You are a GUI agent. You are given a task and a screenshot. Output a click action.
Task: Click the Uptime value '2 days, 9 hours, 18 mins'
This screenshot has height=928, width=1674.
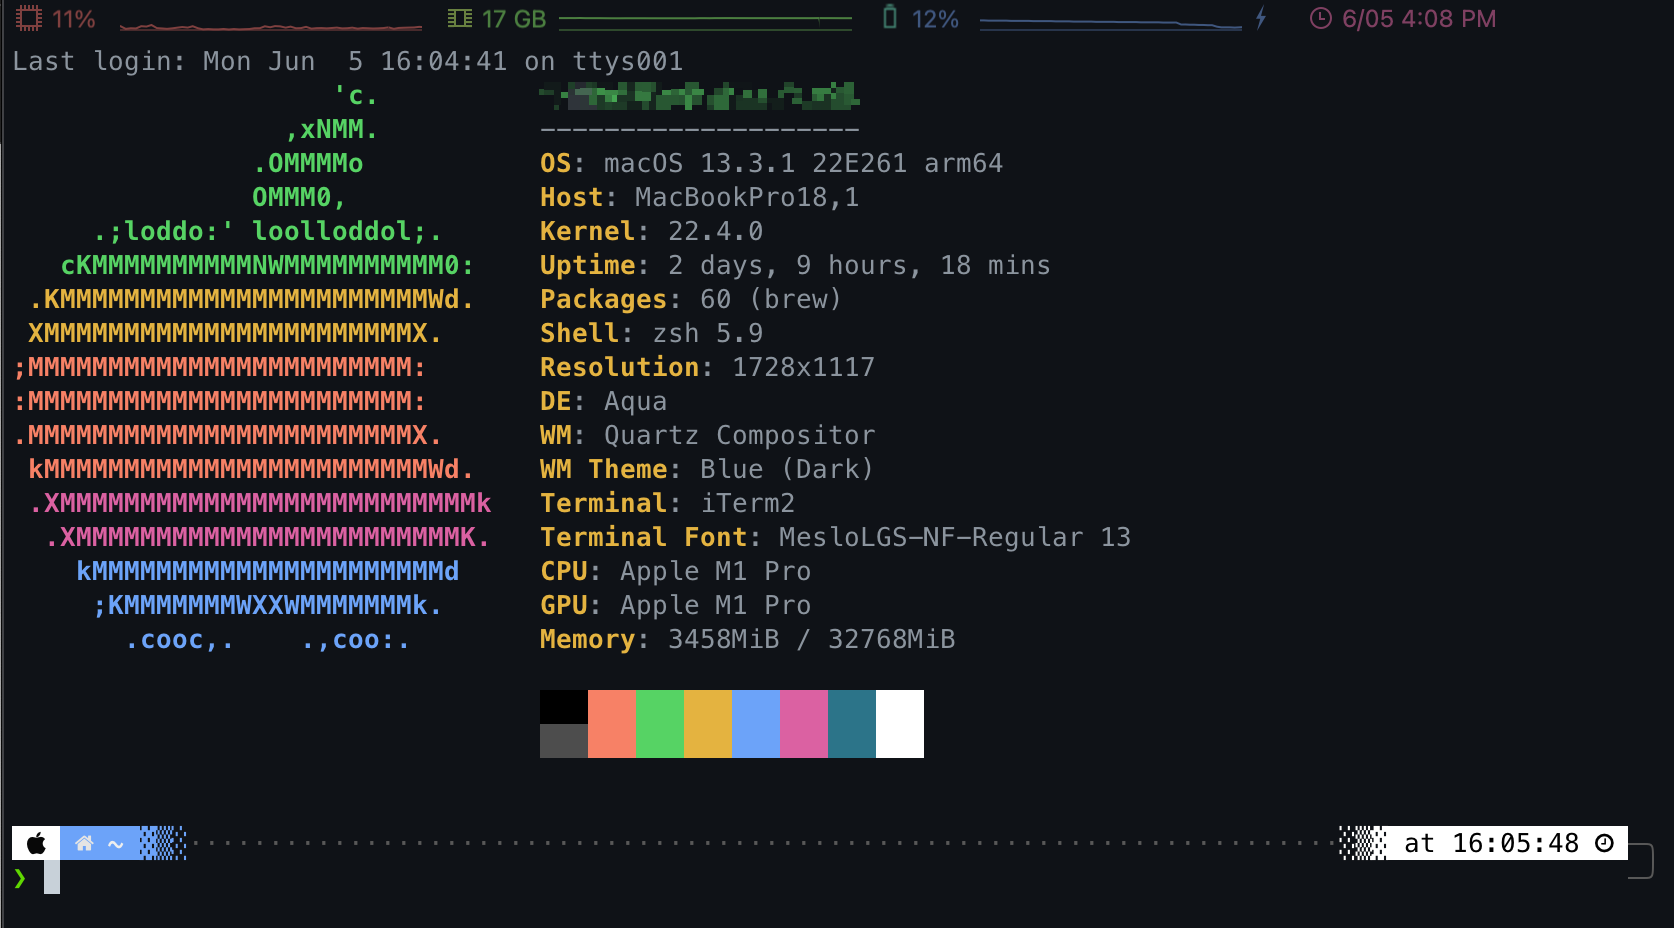coord(859,265)
